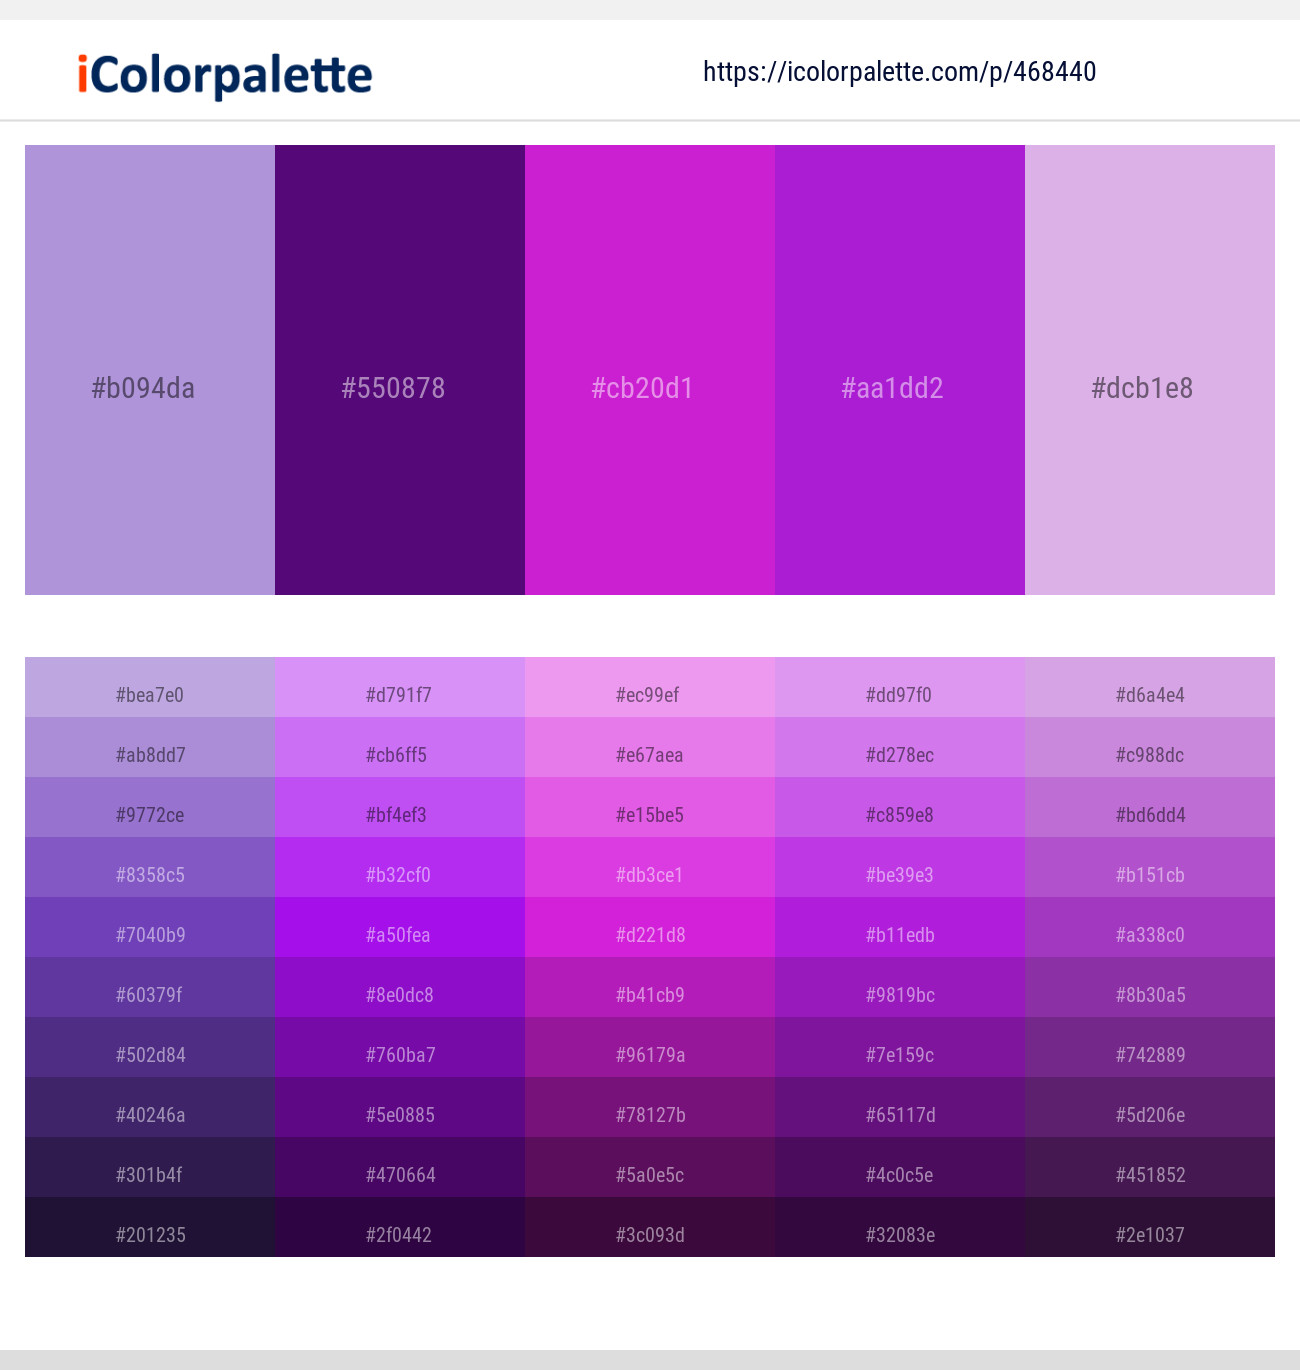Pick the #d791f7 shade cell
The image size is (1300, 1370).
[x=400, y=687]
